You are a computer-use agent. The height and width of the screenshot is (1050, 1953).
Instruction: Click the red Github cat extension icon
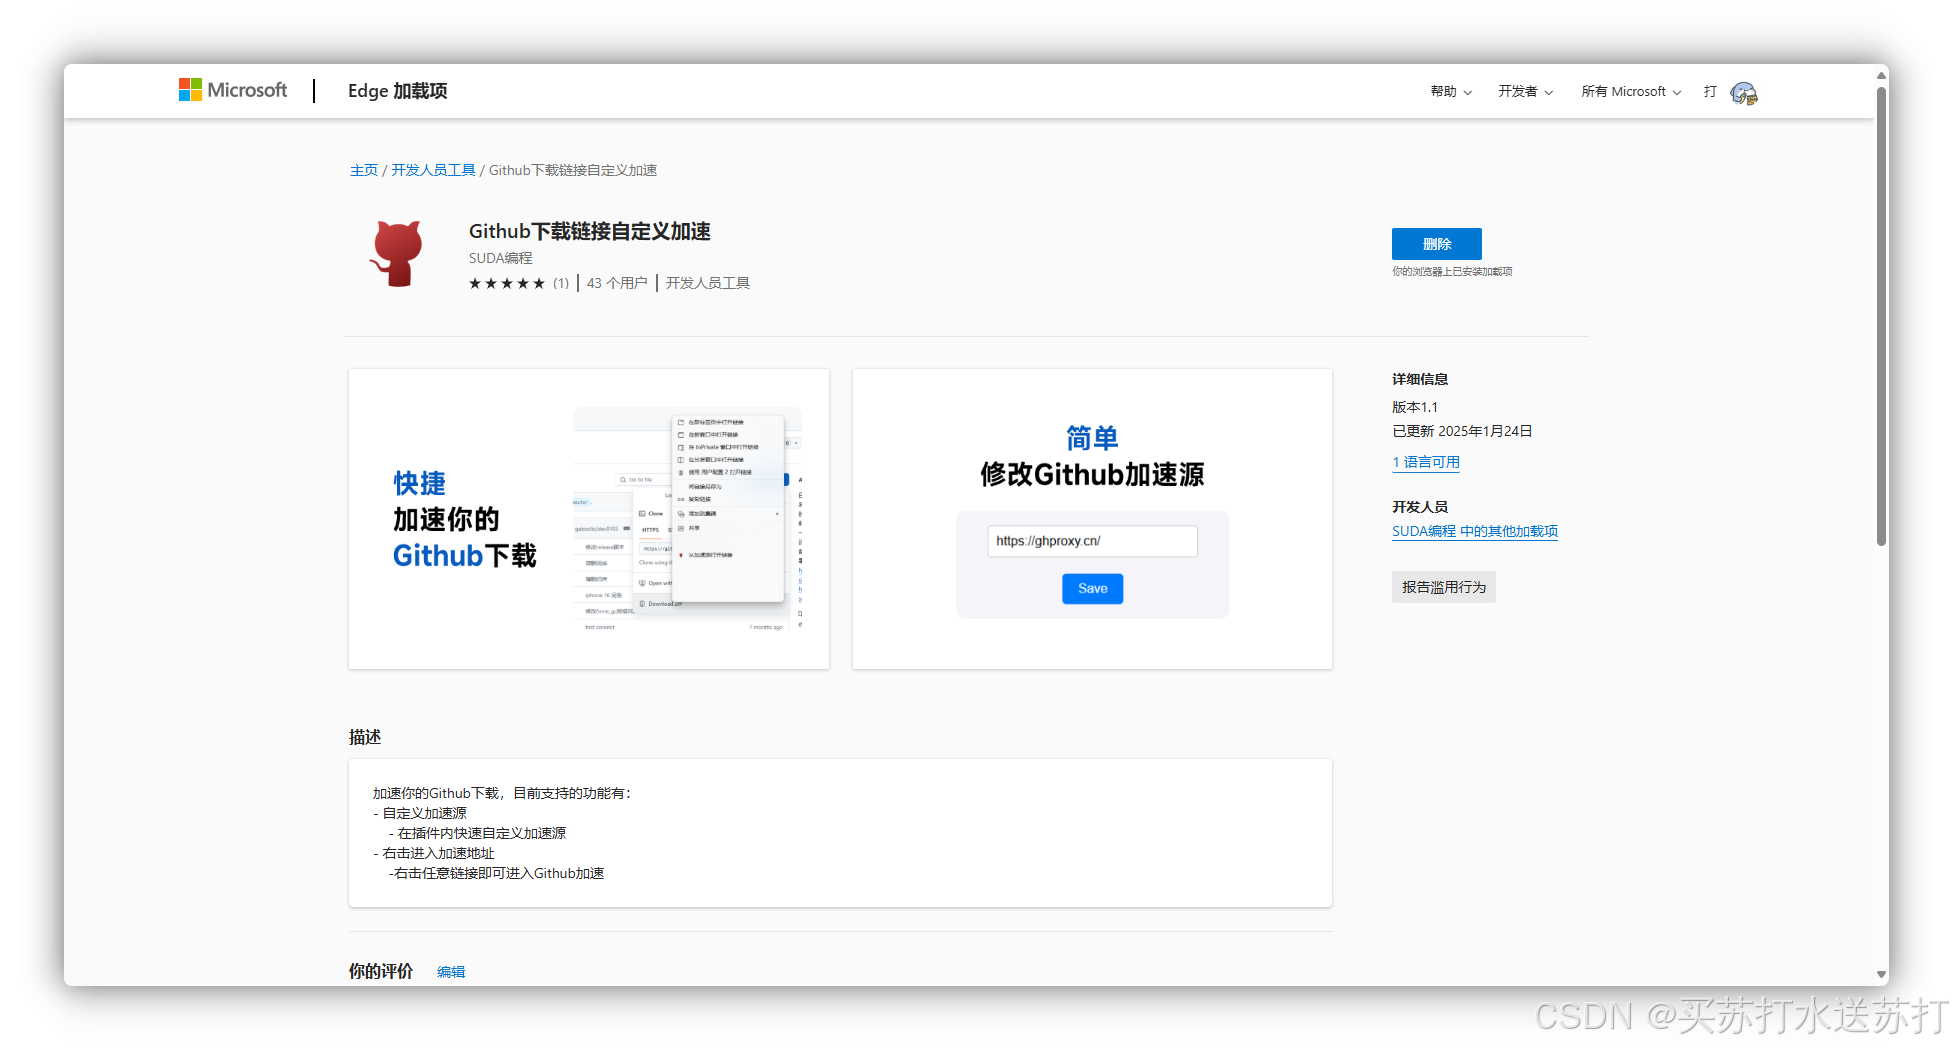[x=397, y=254]
